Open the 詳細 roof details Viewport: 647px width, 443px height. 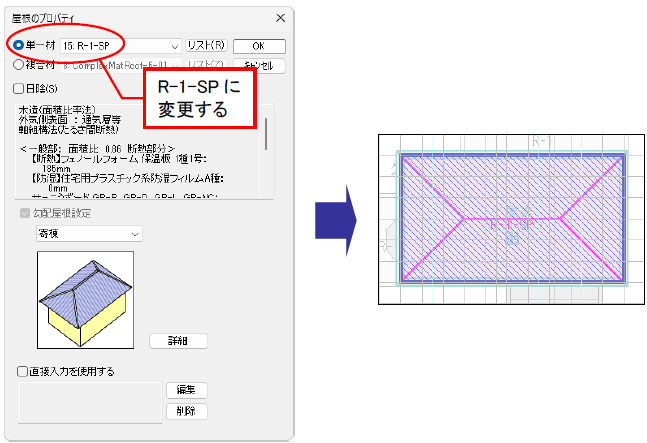tap(178, 341)
